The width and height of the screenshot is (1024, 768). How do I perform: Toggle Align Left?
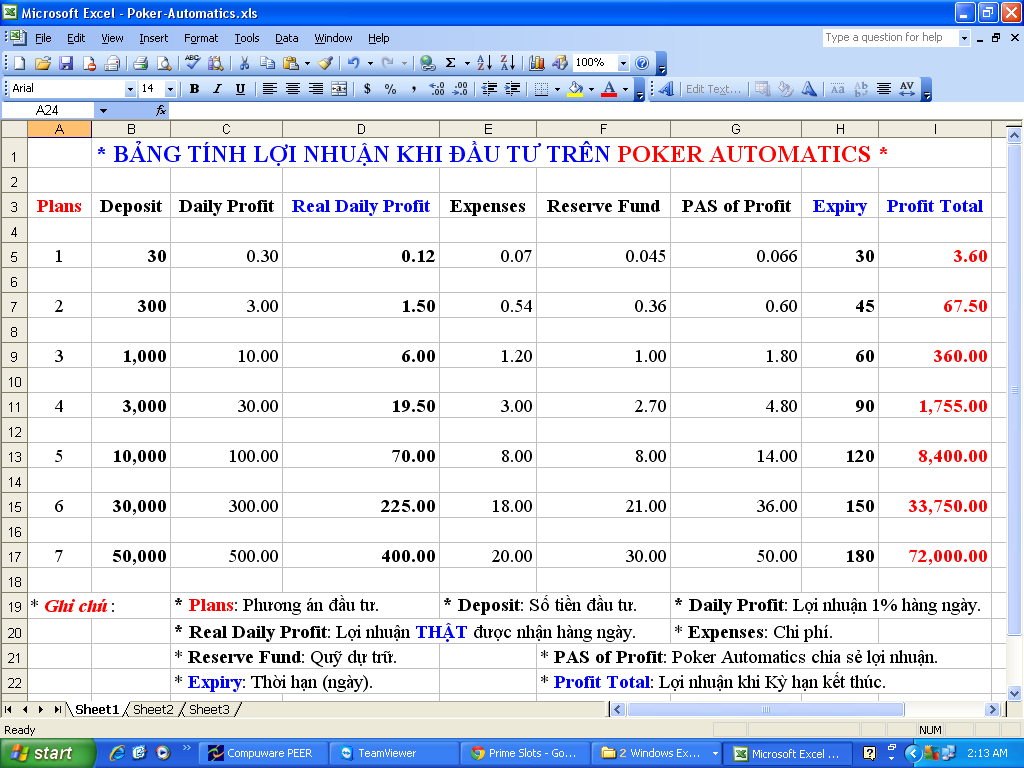click(x=269, y=89)
